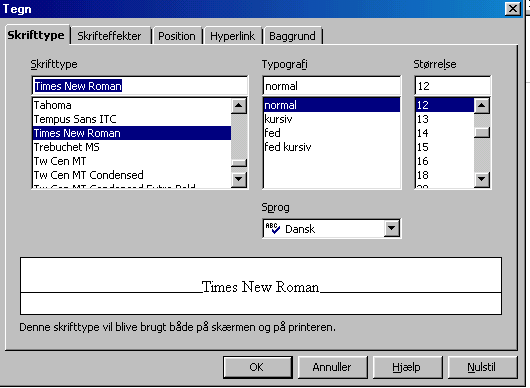Select Times New Roman in the font list
Image resolution: width=530 pixels, height=388 pixels.
click(x=132, y=133)
